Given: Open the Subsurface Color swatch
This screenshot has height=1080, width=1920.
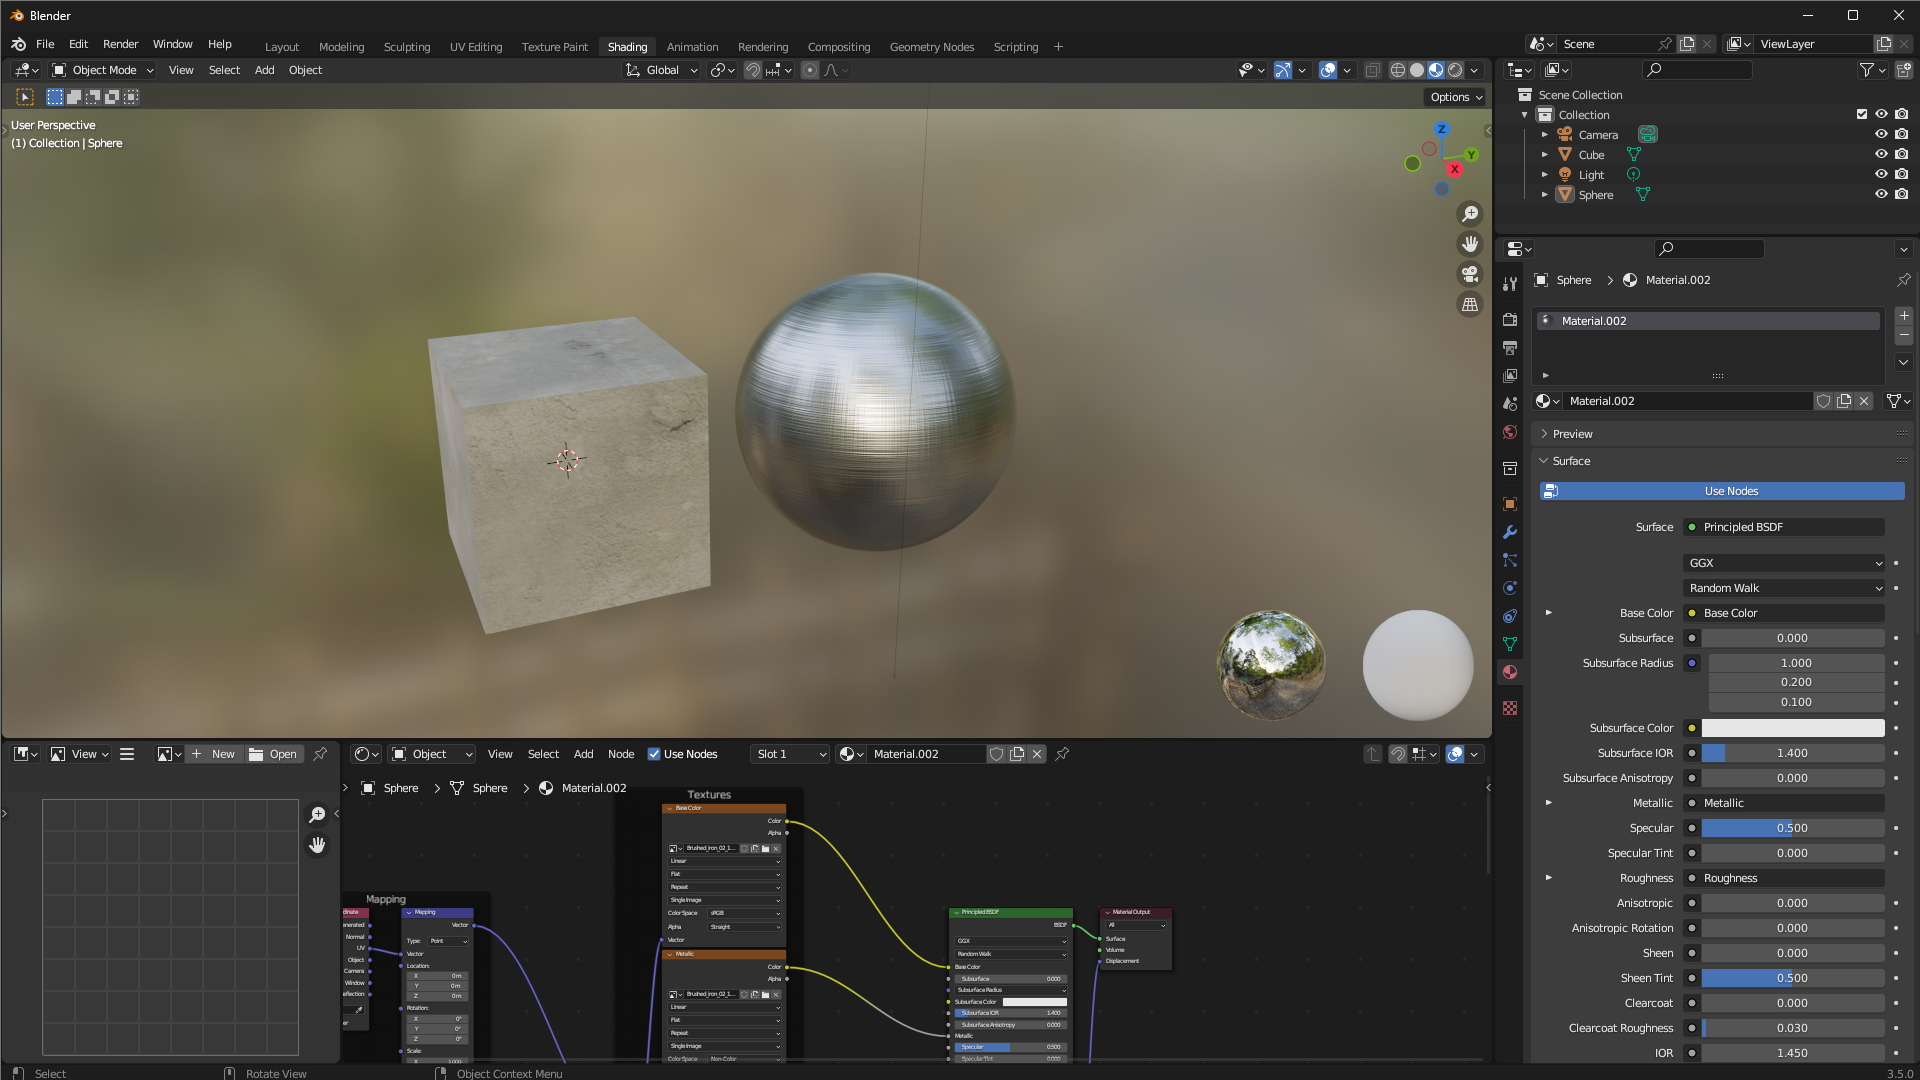Looking at the screenshot, I should [1793, 728].
